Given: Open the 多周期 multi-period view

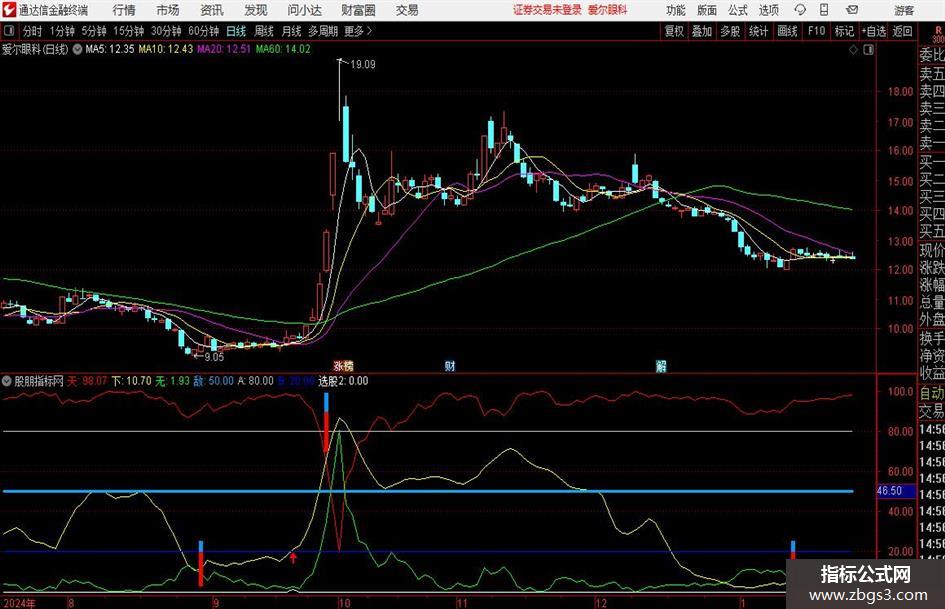Looking at the screenshot, I should coord(323,31).
